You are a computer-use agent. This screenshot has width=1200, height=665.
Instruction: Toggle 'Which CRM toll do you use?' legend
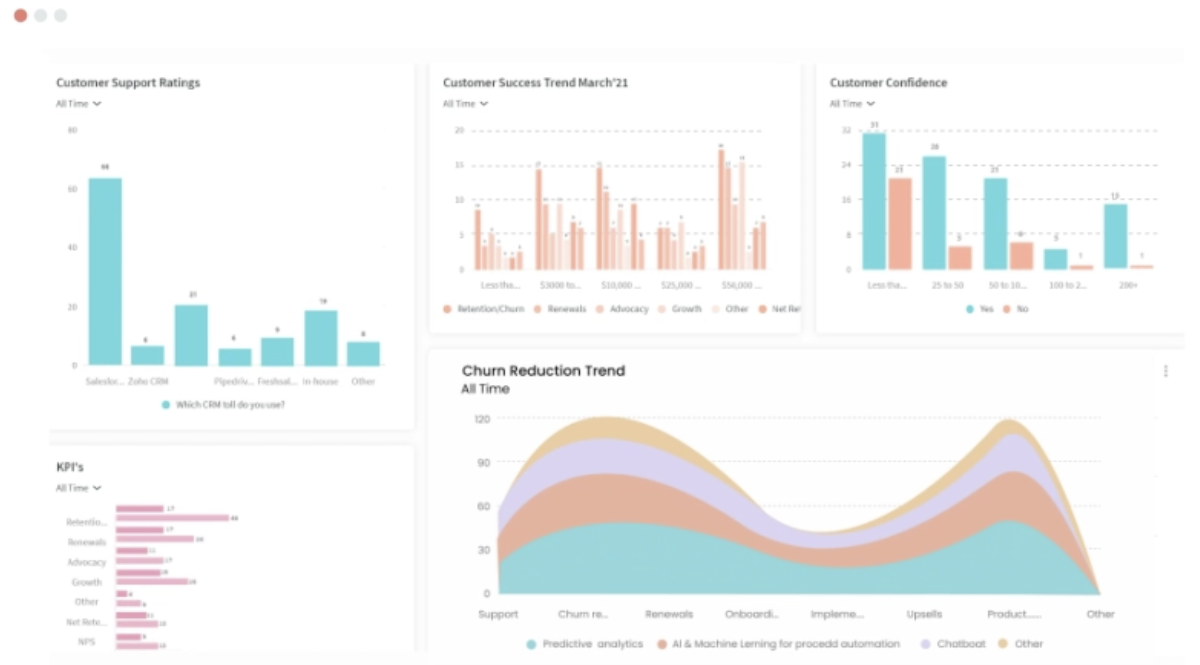tap(223, 405)
